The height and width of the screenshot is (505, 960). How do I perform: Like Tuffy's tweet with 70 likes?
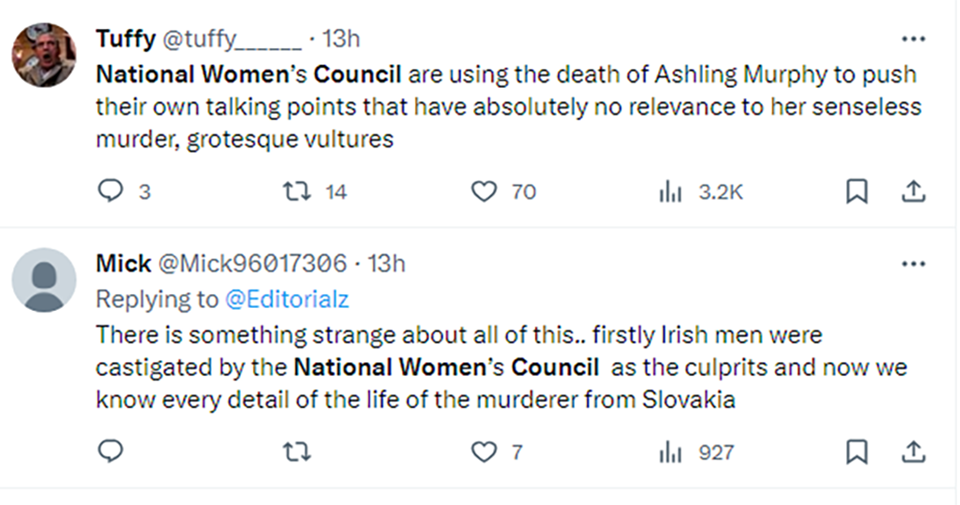484,191
